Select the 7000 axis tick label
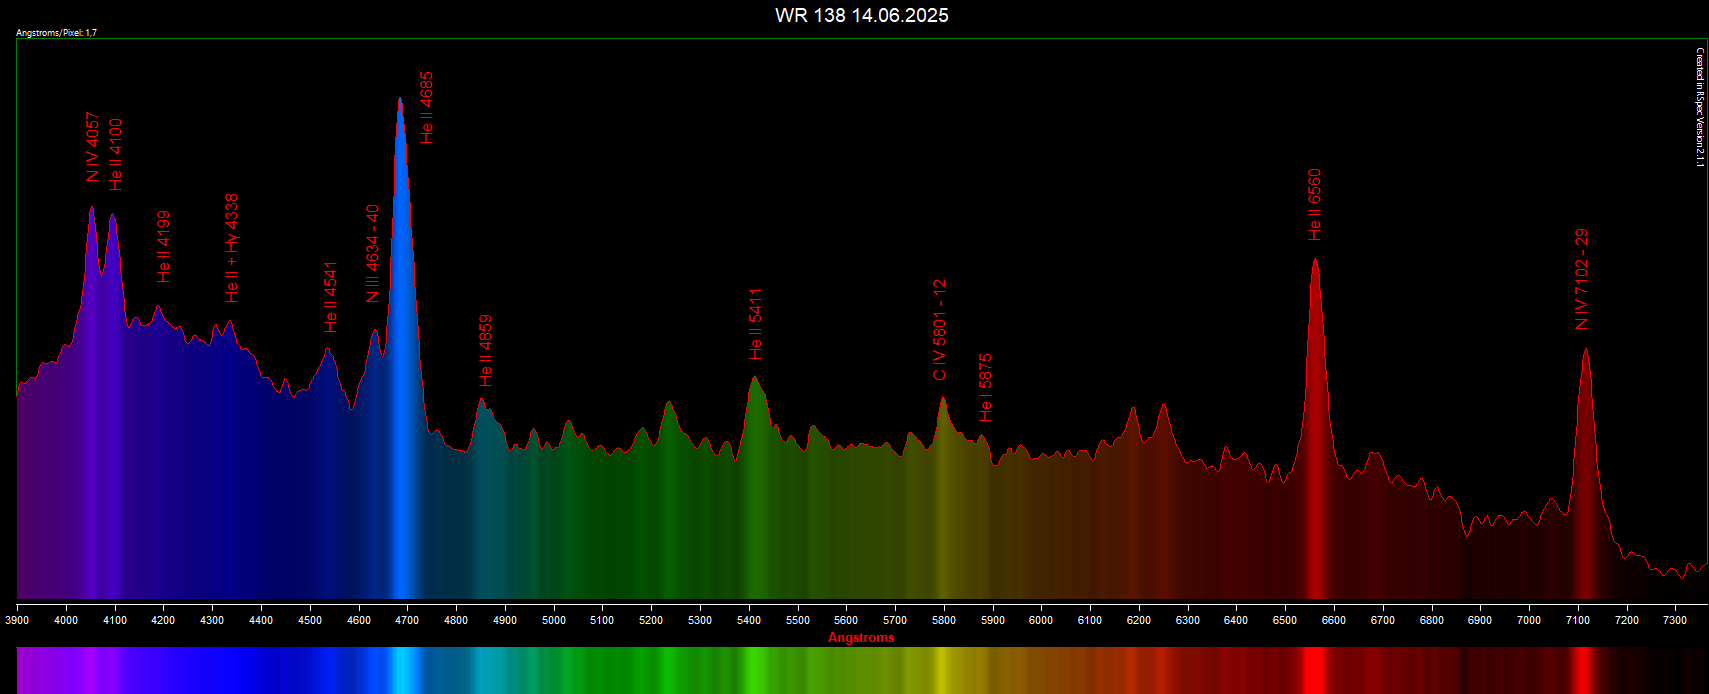The width and height of the screenshot is (1709, 694). [1529, 620]
